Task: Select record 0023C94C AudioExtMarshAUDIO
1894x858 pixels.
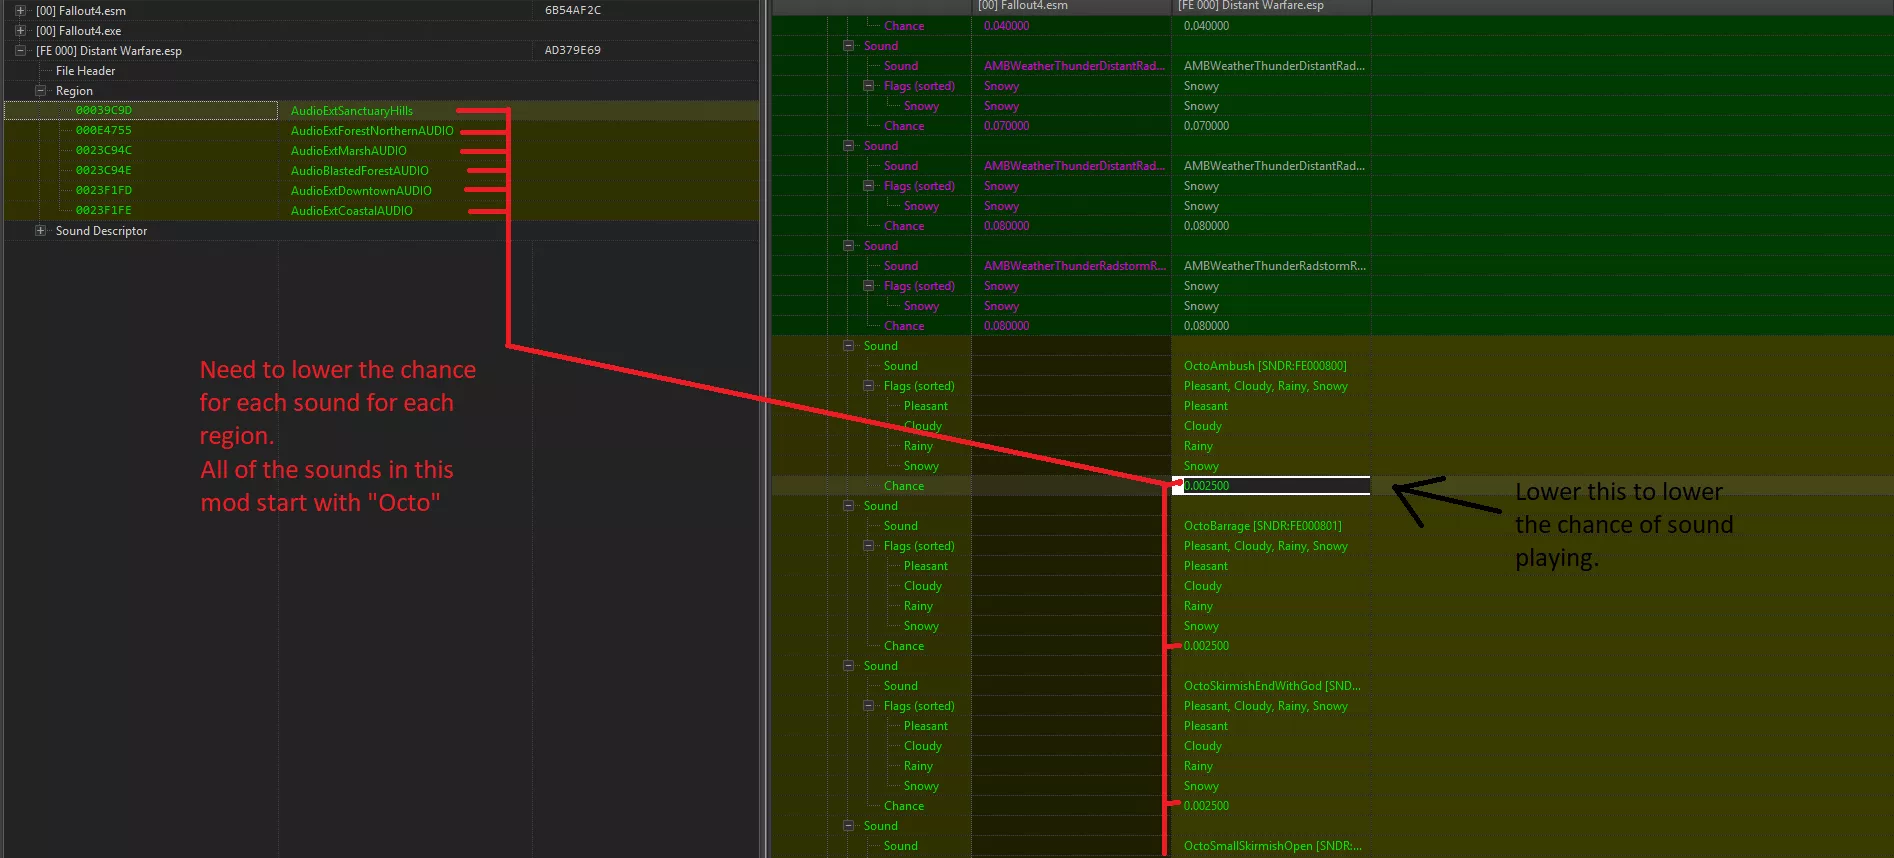Action: pyautogui.click(x=381, y=150)
